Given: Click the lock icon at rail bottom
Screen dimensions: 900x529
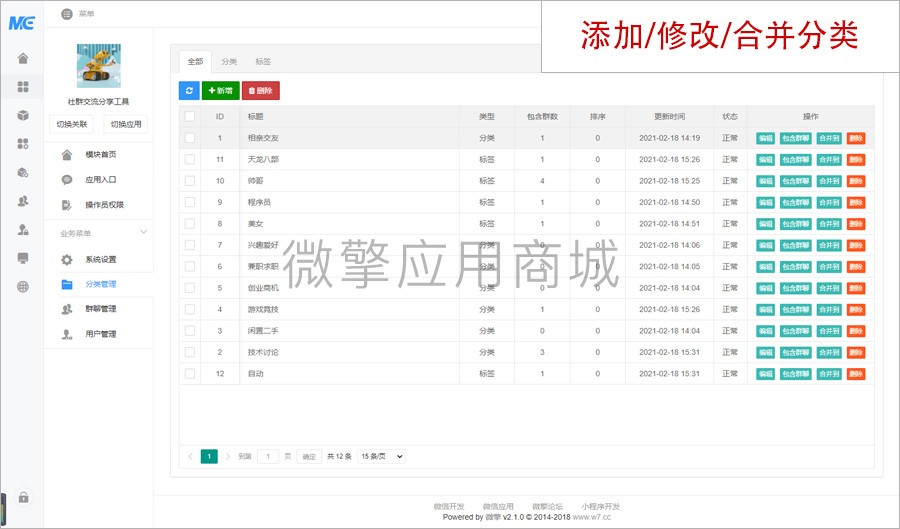Looking at the screenshot, I should pos(24,497).
